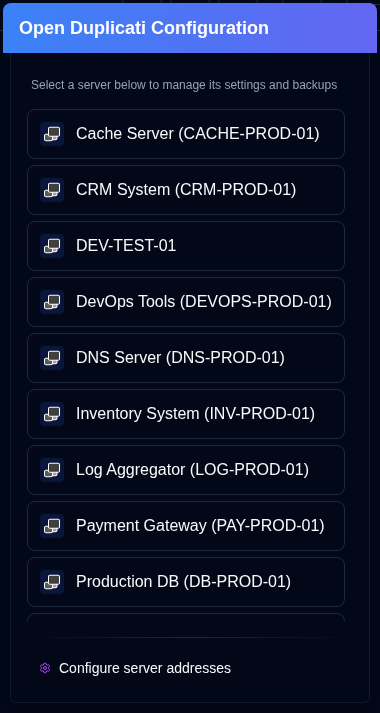The image size is (380, 713).
Task: Open DevOps Tools (DEVOPS-PROD-01)
Action: [186, 301]
